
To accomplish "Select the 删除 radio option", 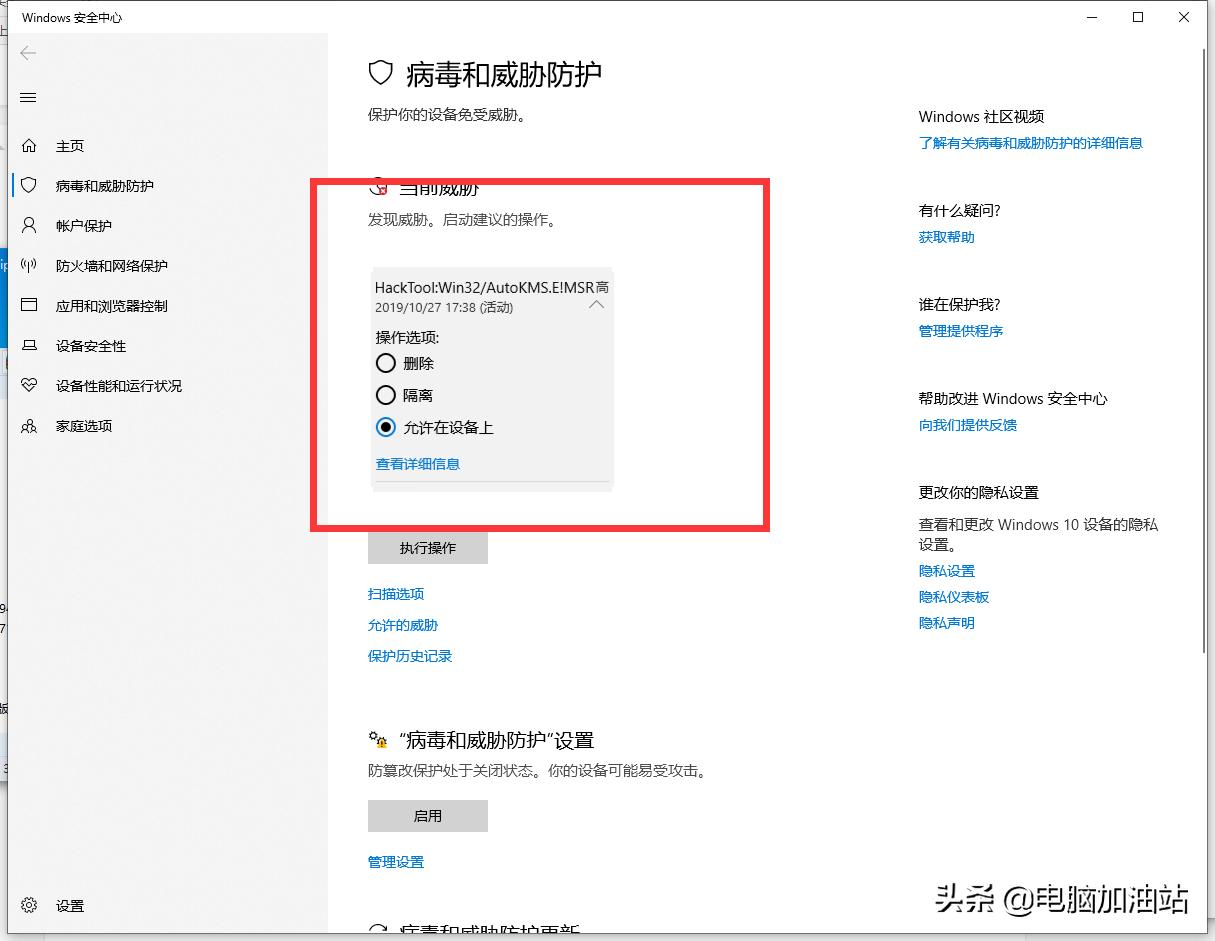I will tap(386, 363).
